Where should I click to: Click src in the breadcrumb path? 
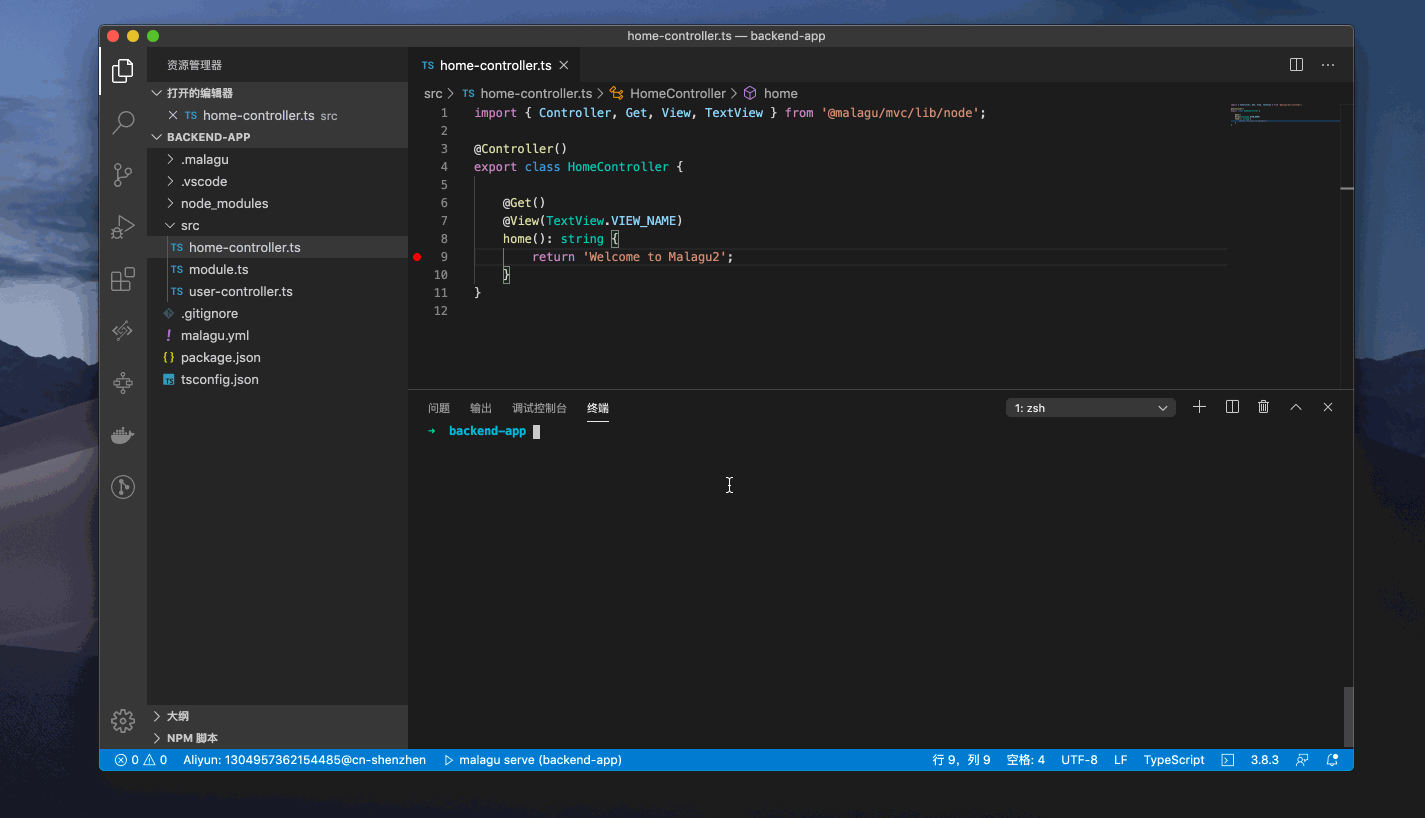433,93
